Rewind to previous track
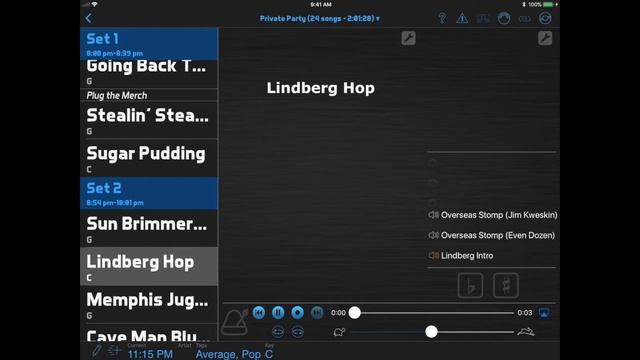This screenshot has height=360, width=640. click(x=259, y=313)
